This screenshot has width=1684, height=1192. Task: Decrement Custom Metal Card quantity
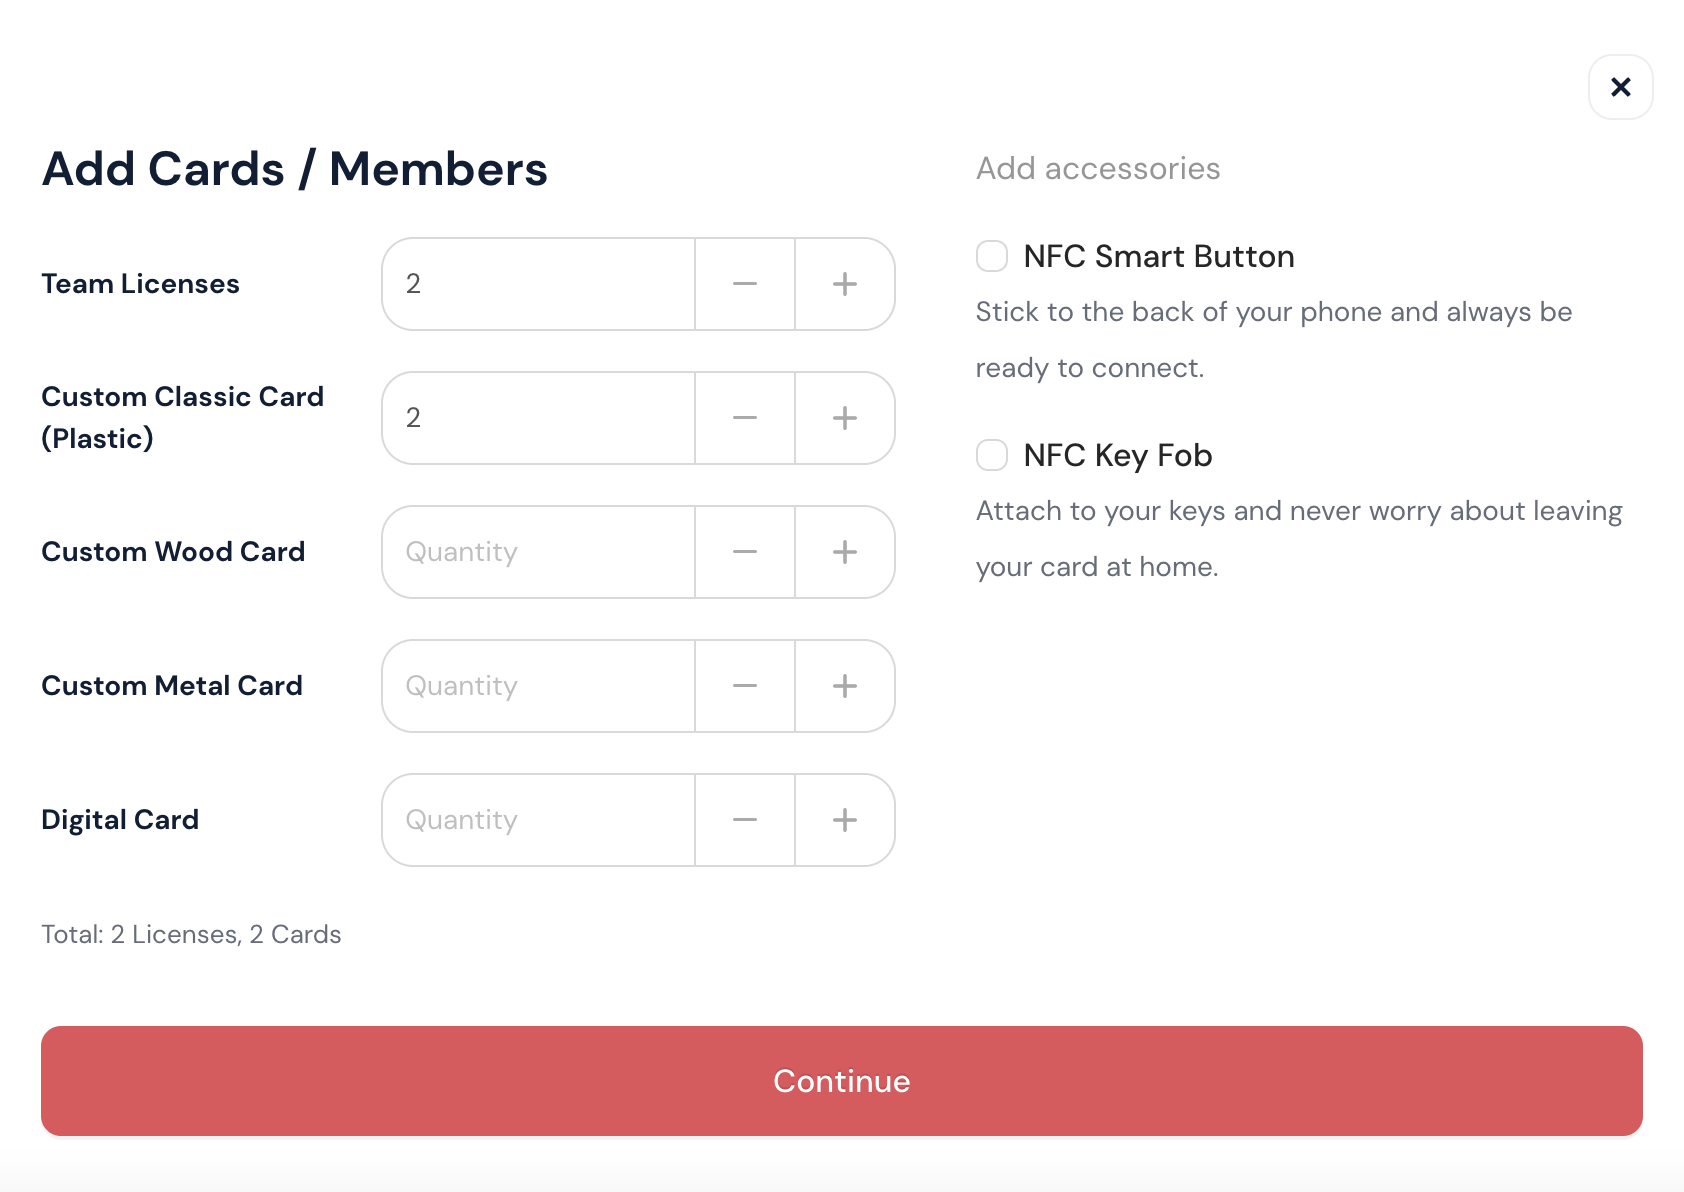pyautogui.click(x=745, y=686)
